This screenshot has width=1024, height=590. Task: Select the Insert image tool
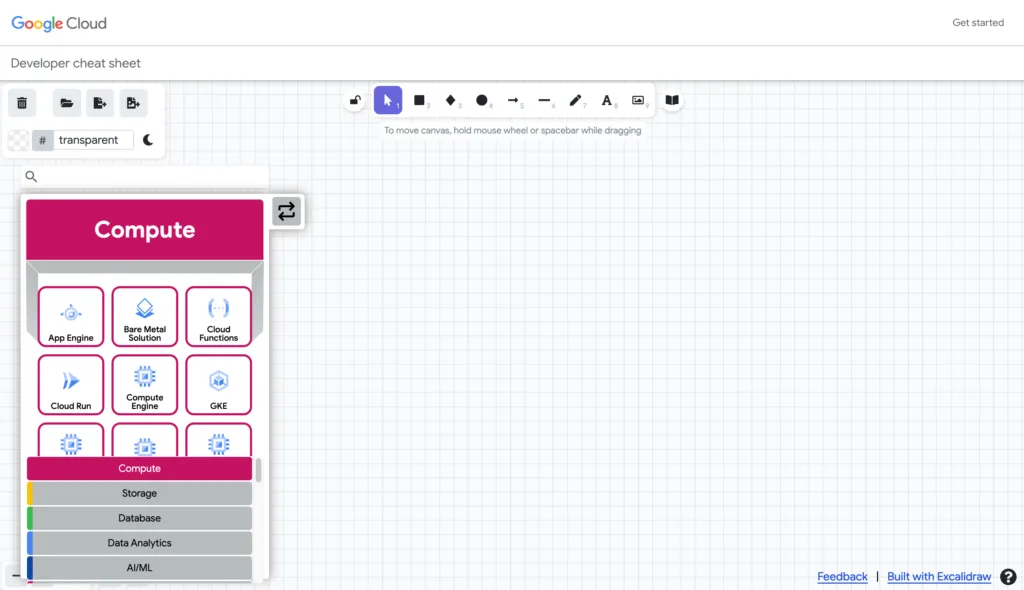[638, 101]
